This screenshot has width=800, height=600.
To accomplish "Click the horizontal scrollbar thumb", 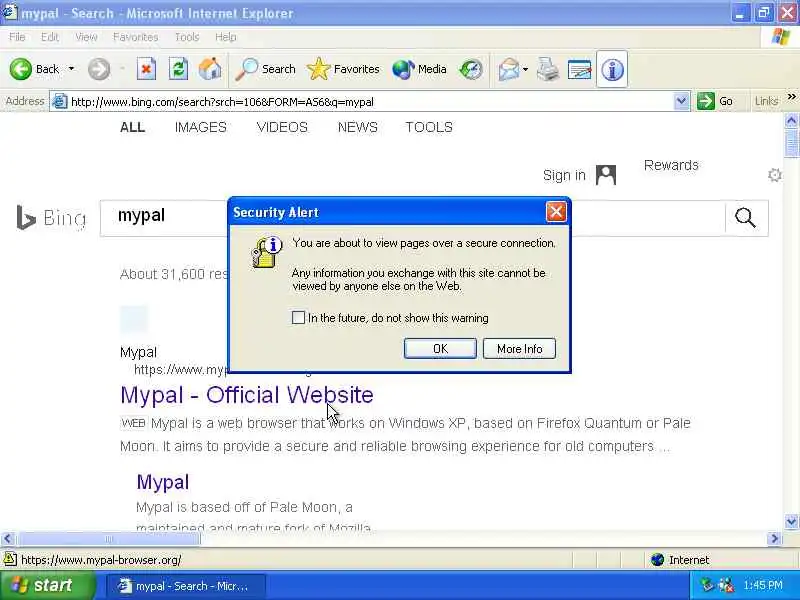I will [109, 538].
